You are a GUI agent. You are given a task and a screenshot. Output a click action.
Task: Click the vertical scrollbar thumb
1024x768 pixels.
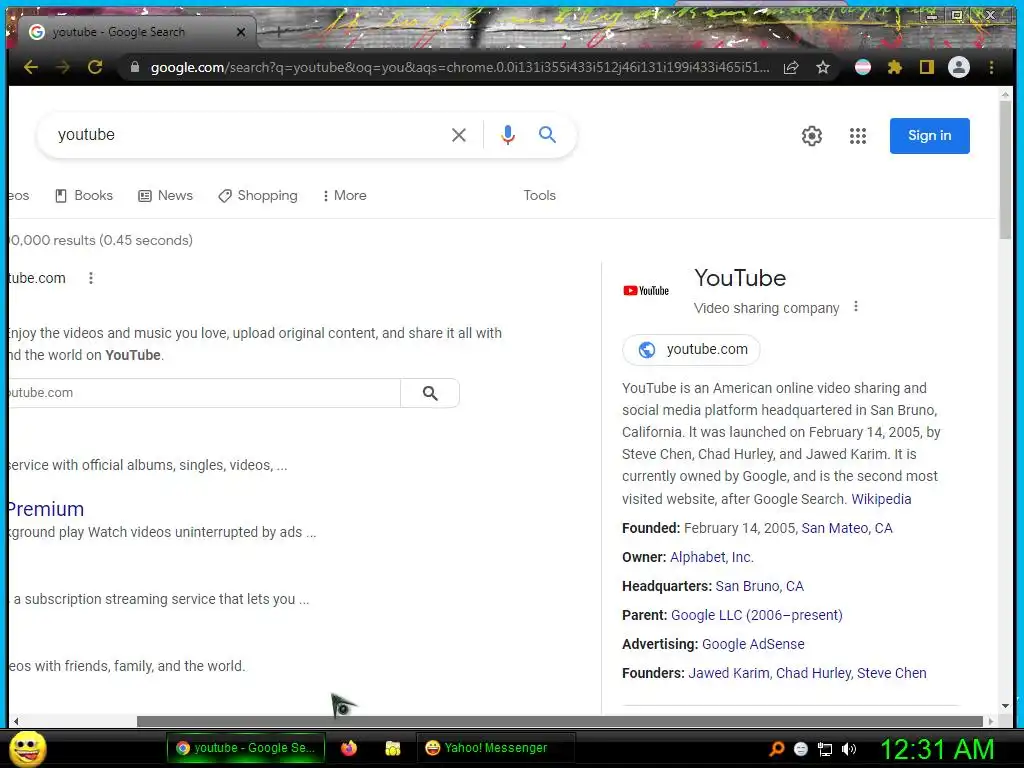(x=1005, y=170)
